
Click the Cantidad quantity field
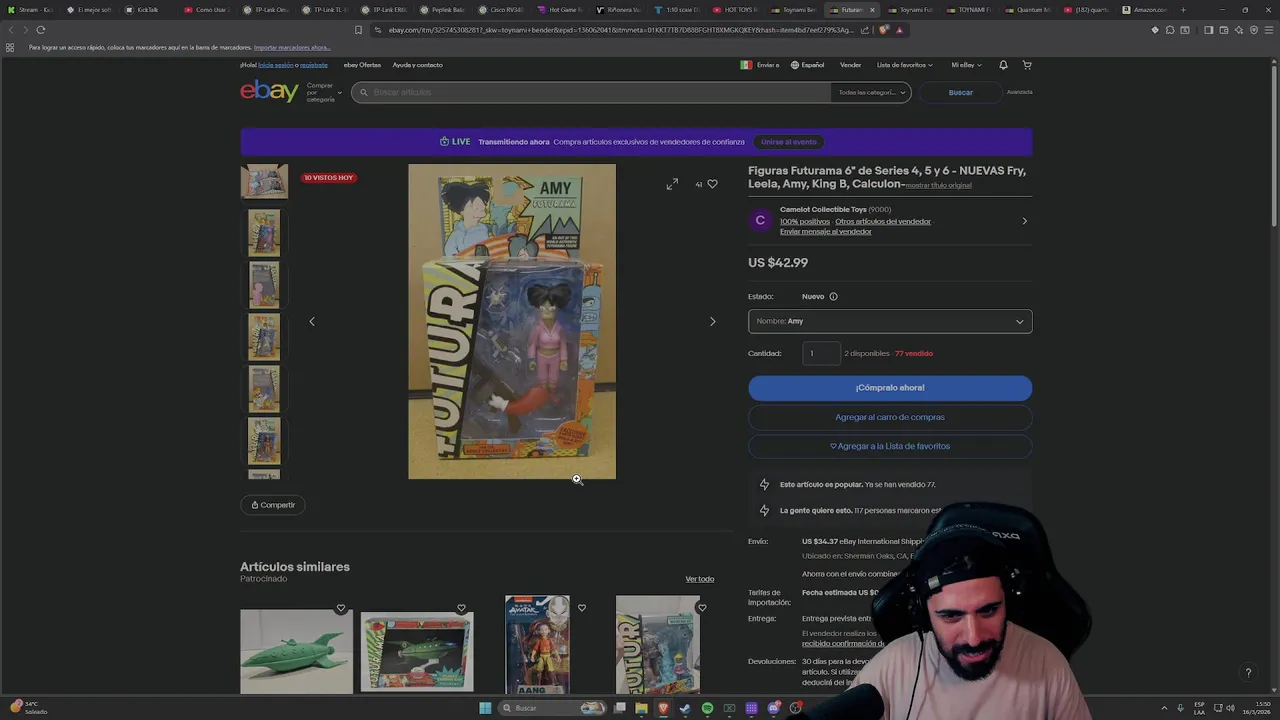click(821, 353)
